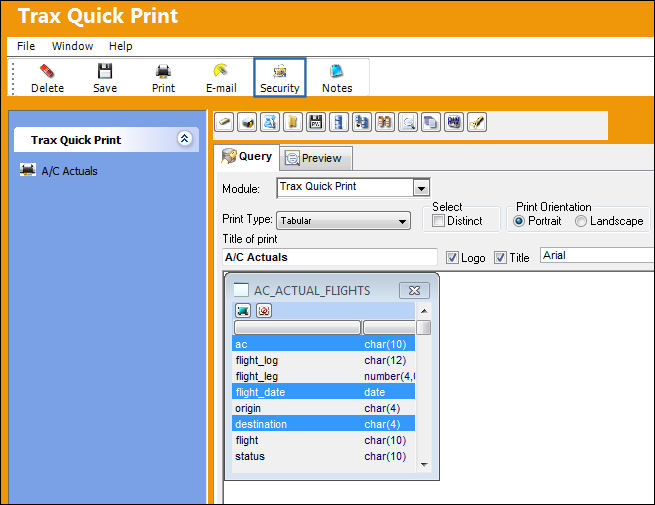Click the copy pages icon in the query toolbar
Screen dimensions: 655x505
tap(431, 122)
